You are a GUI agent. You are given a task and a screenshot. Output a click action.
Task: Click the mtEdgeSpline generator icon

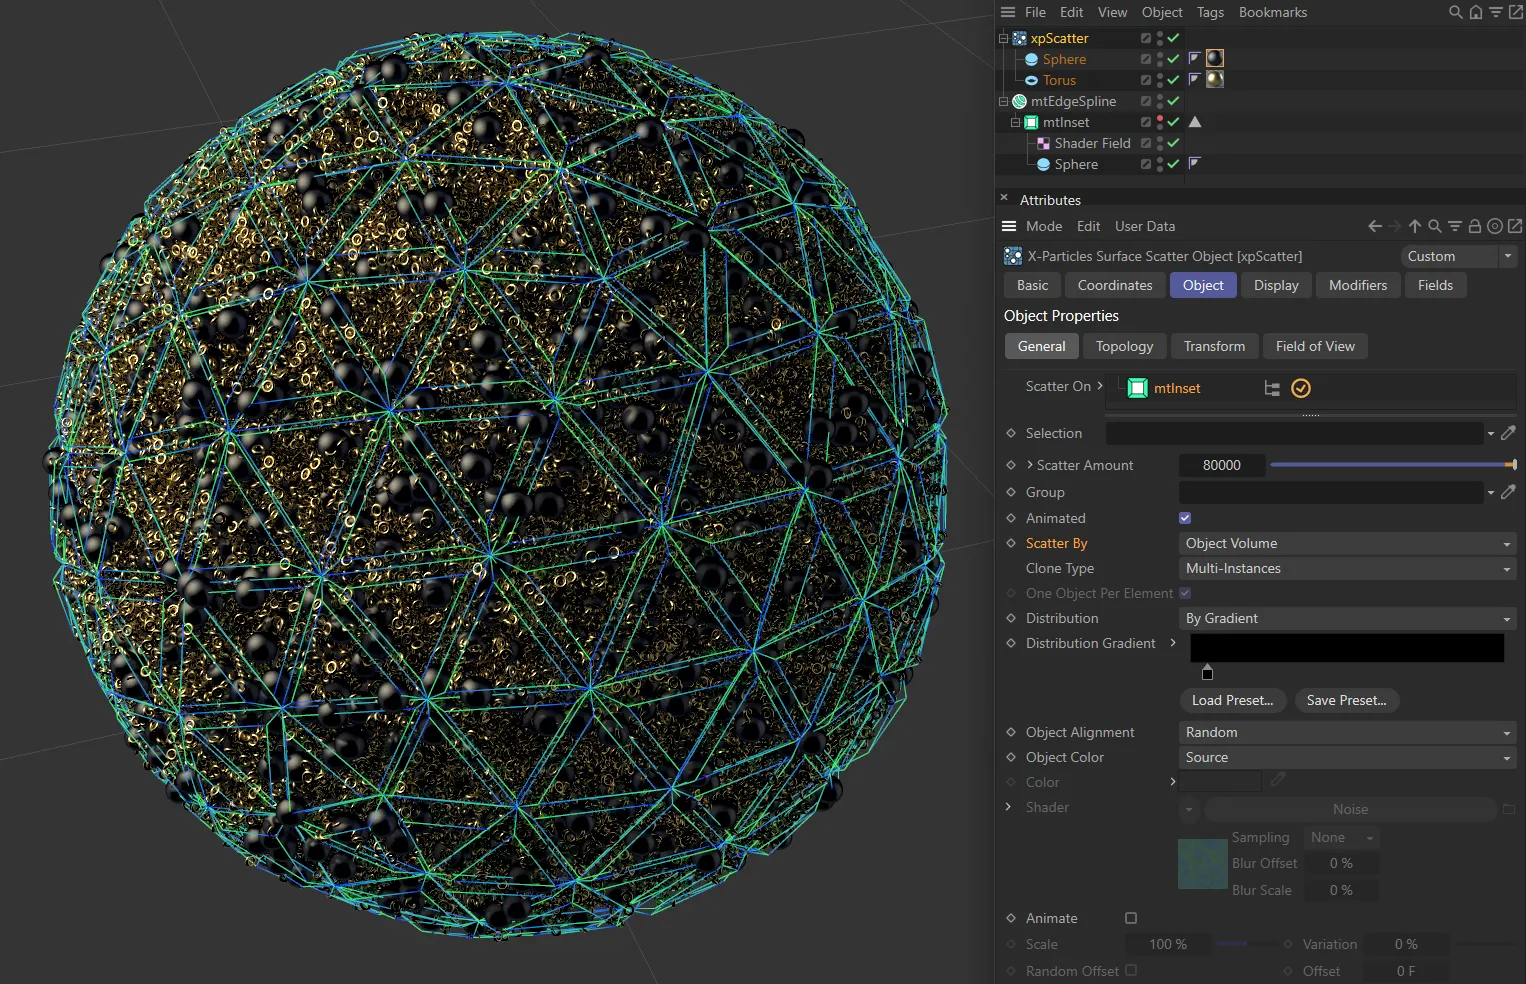tap(1019, 101)
